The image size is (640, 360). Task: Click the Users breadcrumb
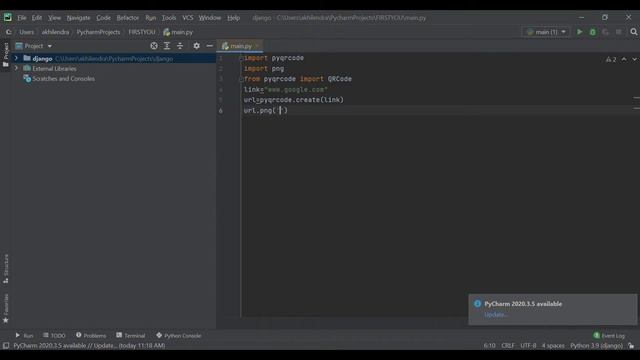[27, 32]
